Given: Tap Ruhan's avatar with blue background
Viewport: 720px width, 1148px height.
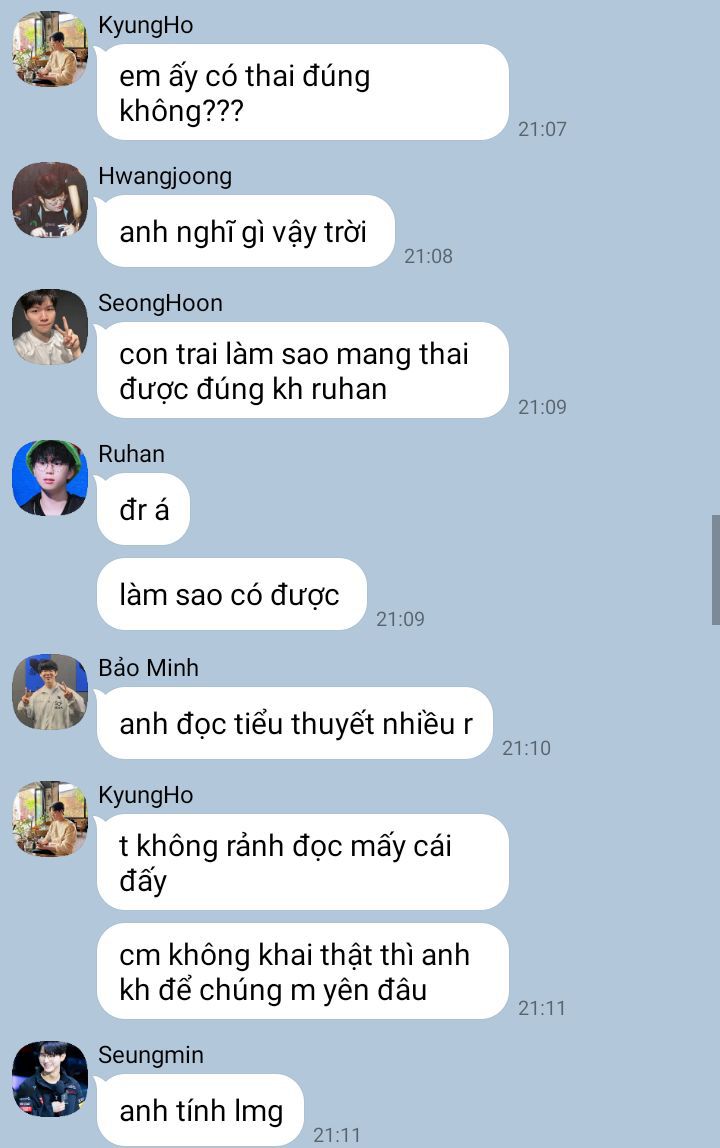Looking at the screenshot, I should (50, 477).
